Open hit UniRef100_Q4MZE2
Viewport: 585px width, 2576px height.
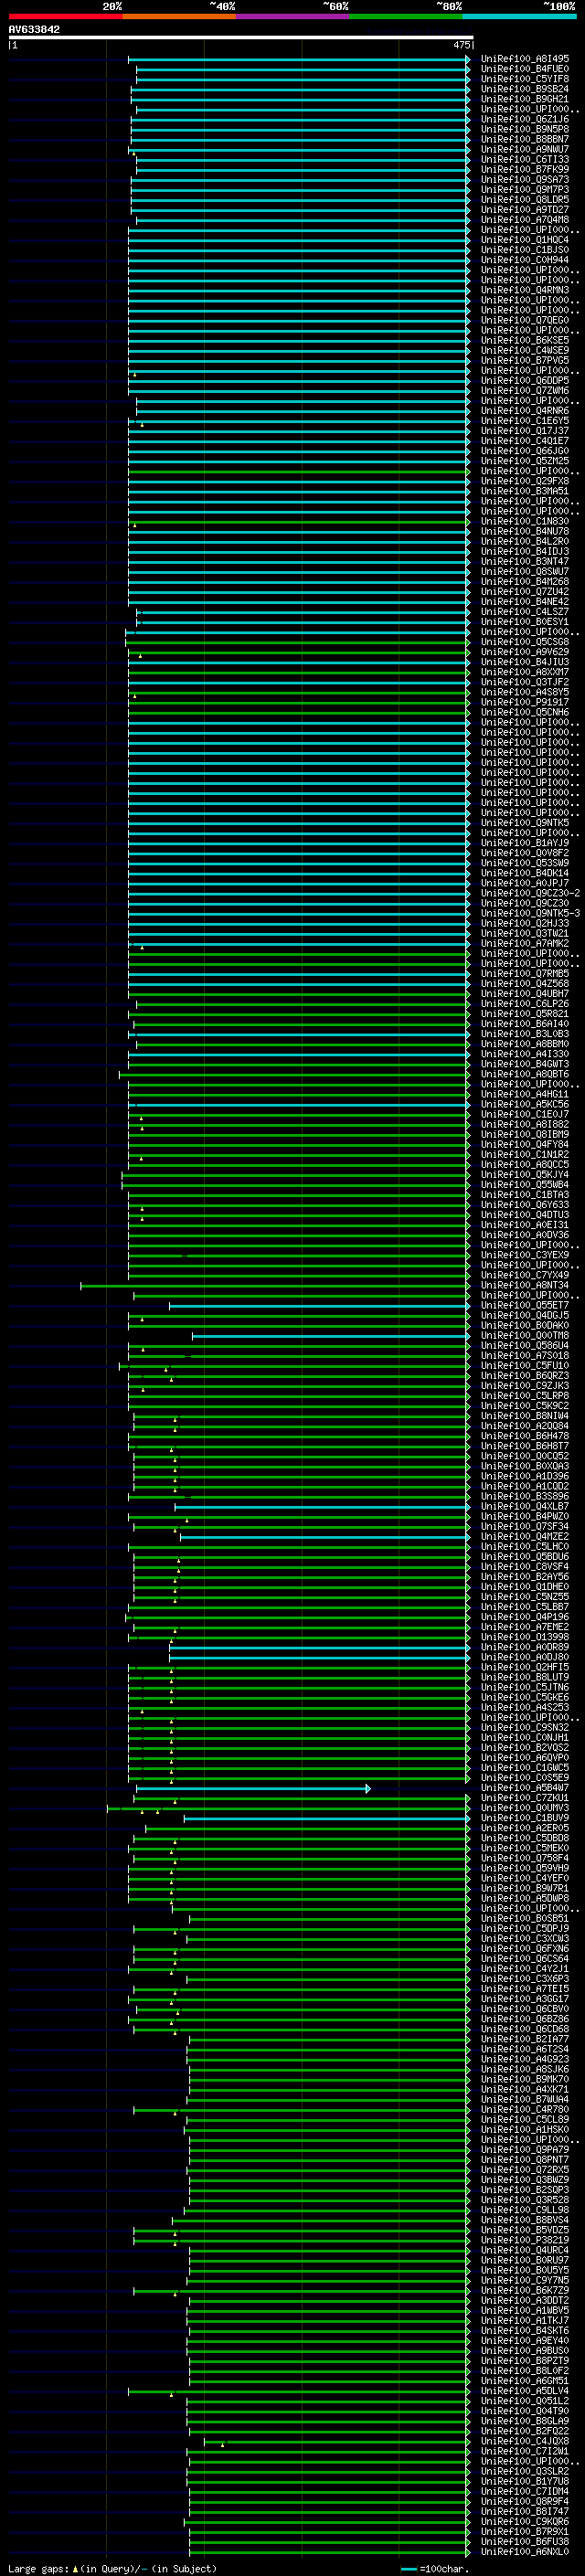click(525, 1536)
